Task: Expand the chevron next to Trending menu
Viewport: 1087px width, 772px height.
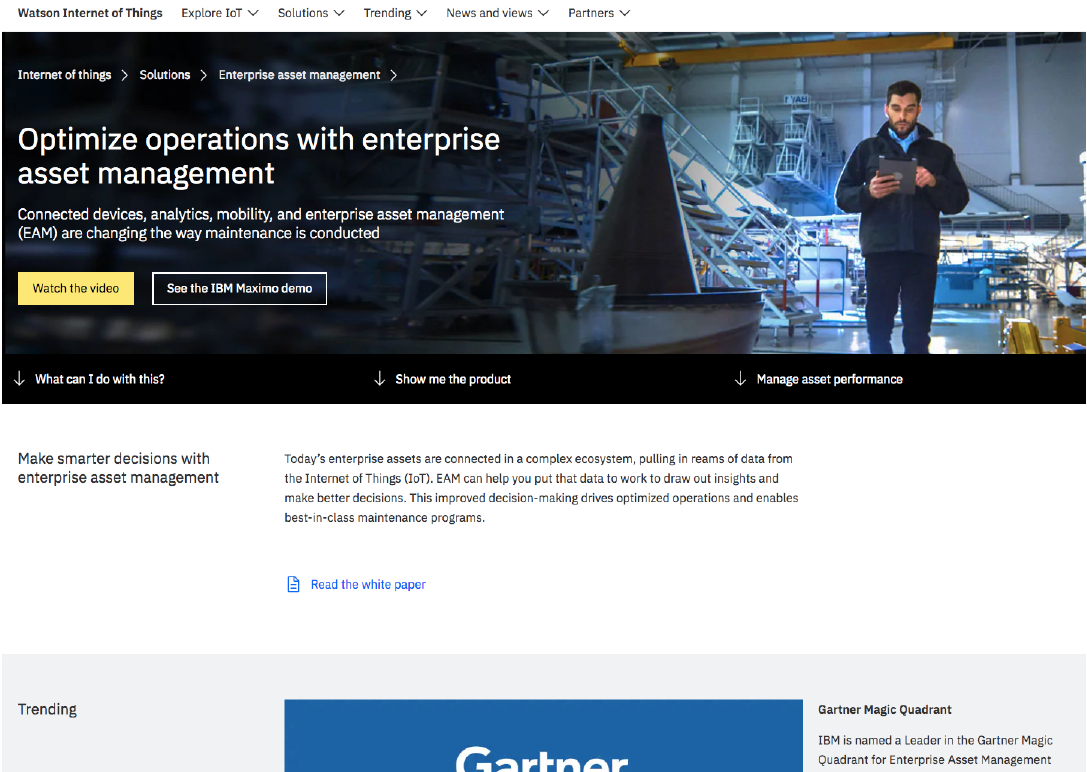Action: click(x=421, y=13)
